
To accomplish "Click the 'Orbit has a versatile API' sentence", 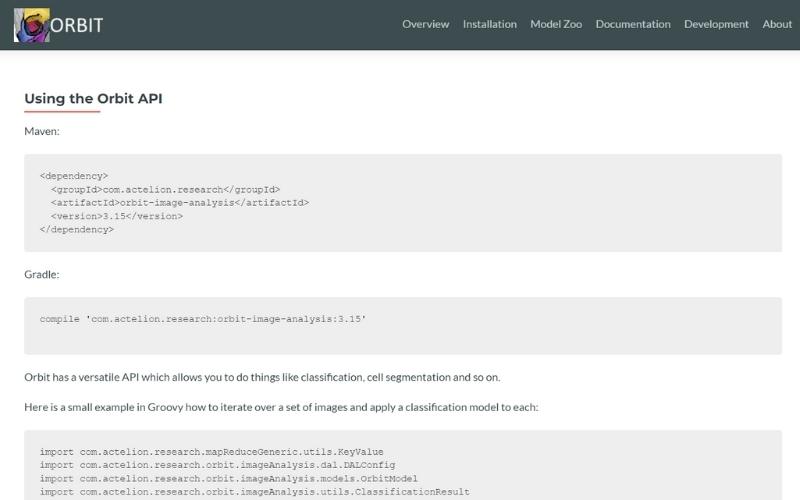I will (262, 377).
